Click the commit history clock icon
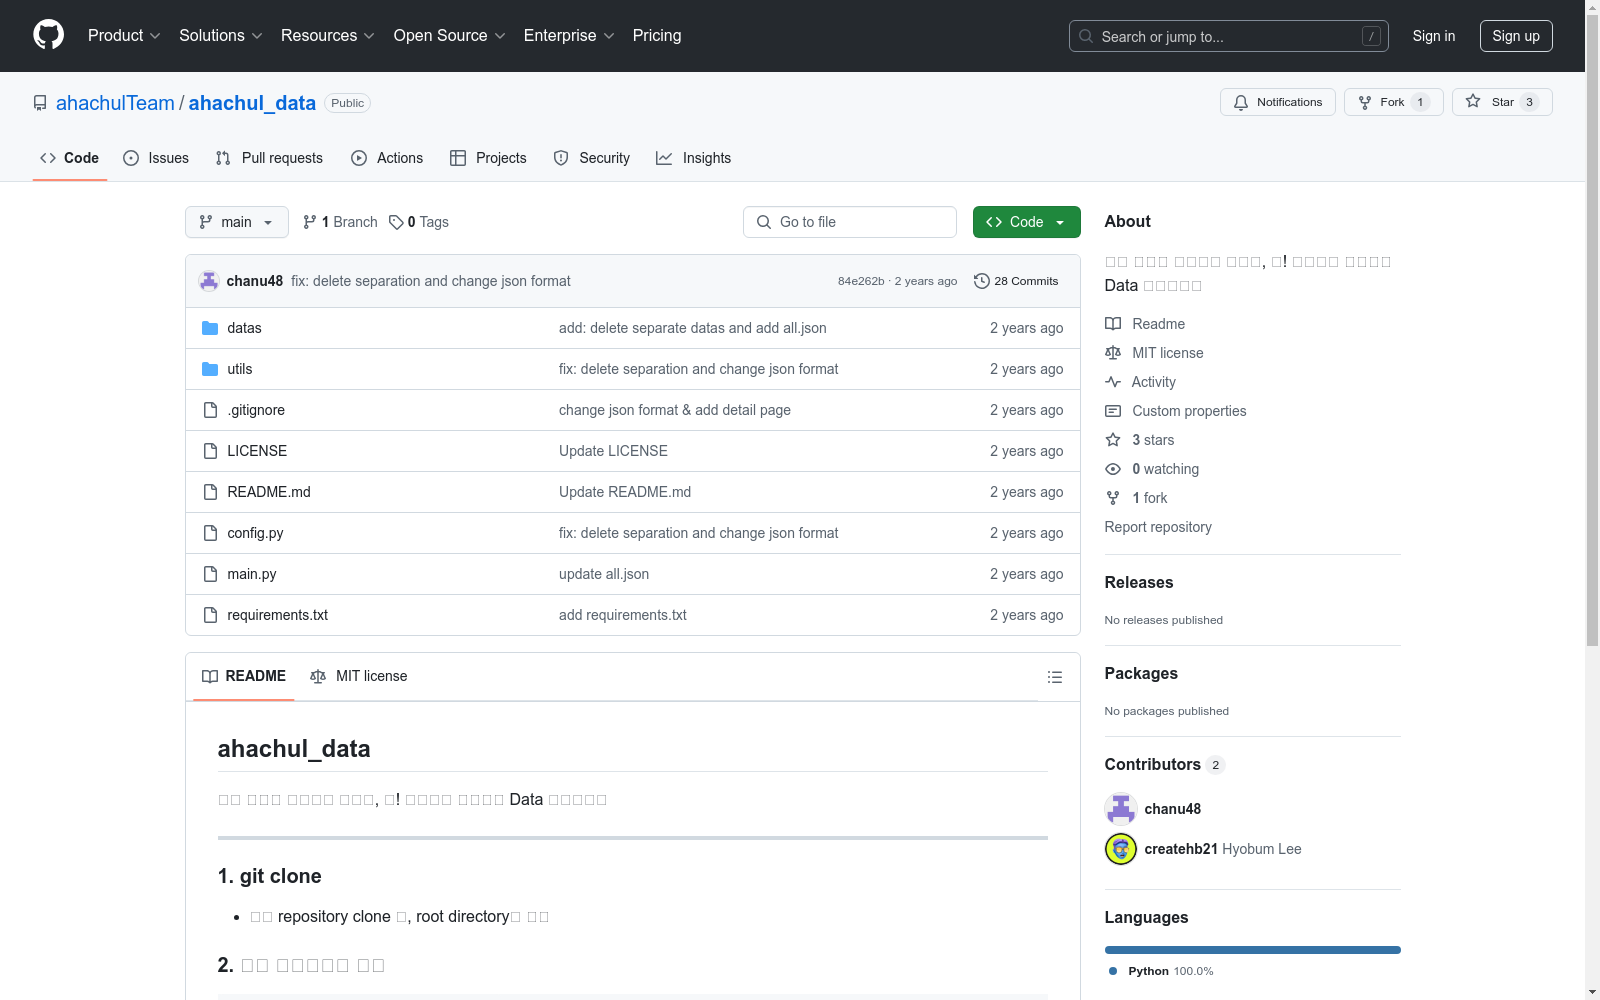Viewport: 1600px width, 1000px height. pyautogui.click(x=982, y=281)
